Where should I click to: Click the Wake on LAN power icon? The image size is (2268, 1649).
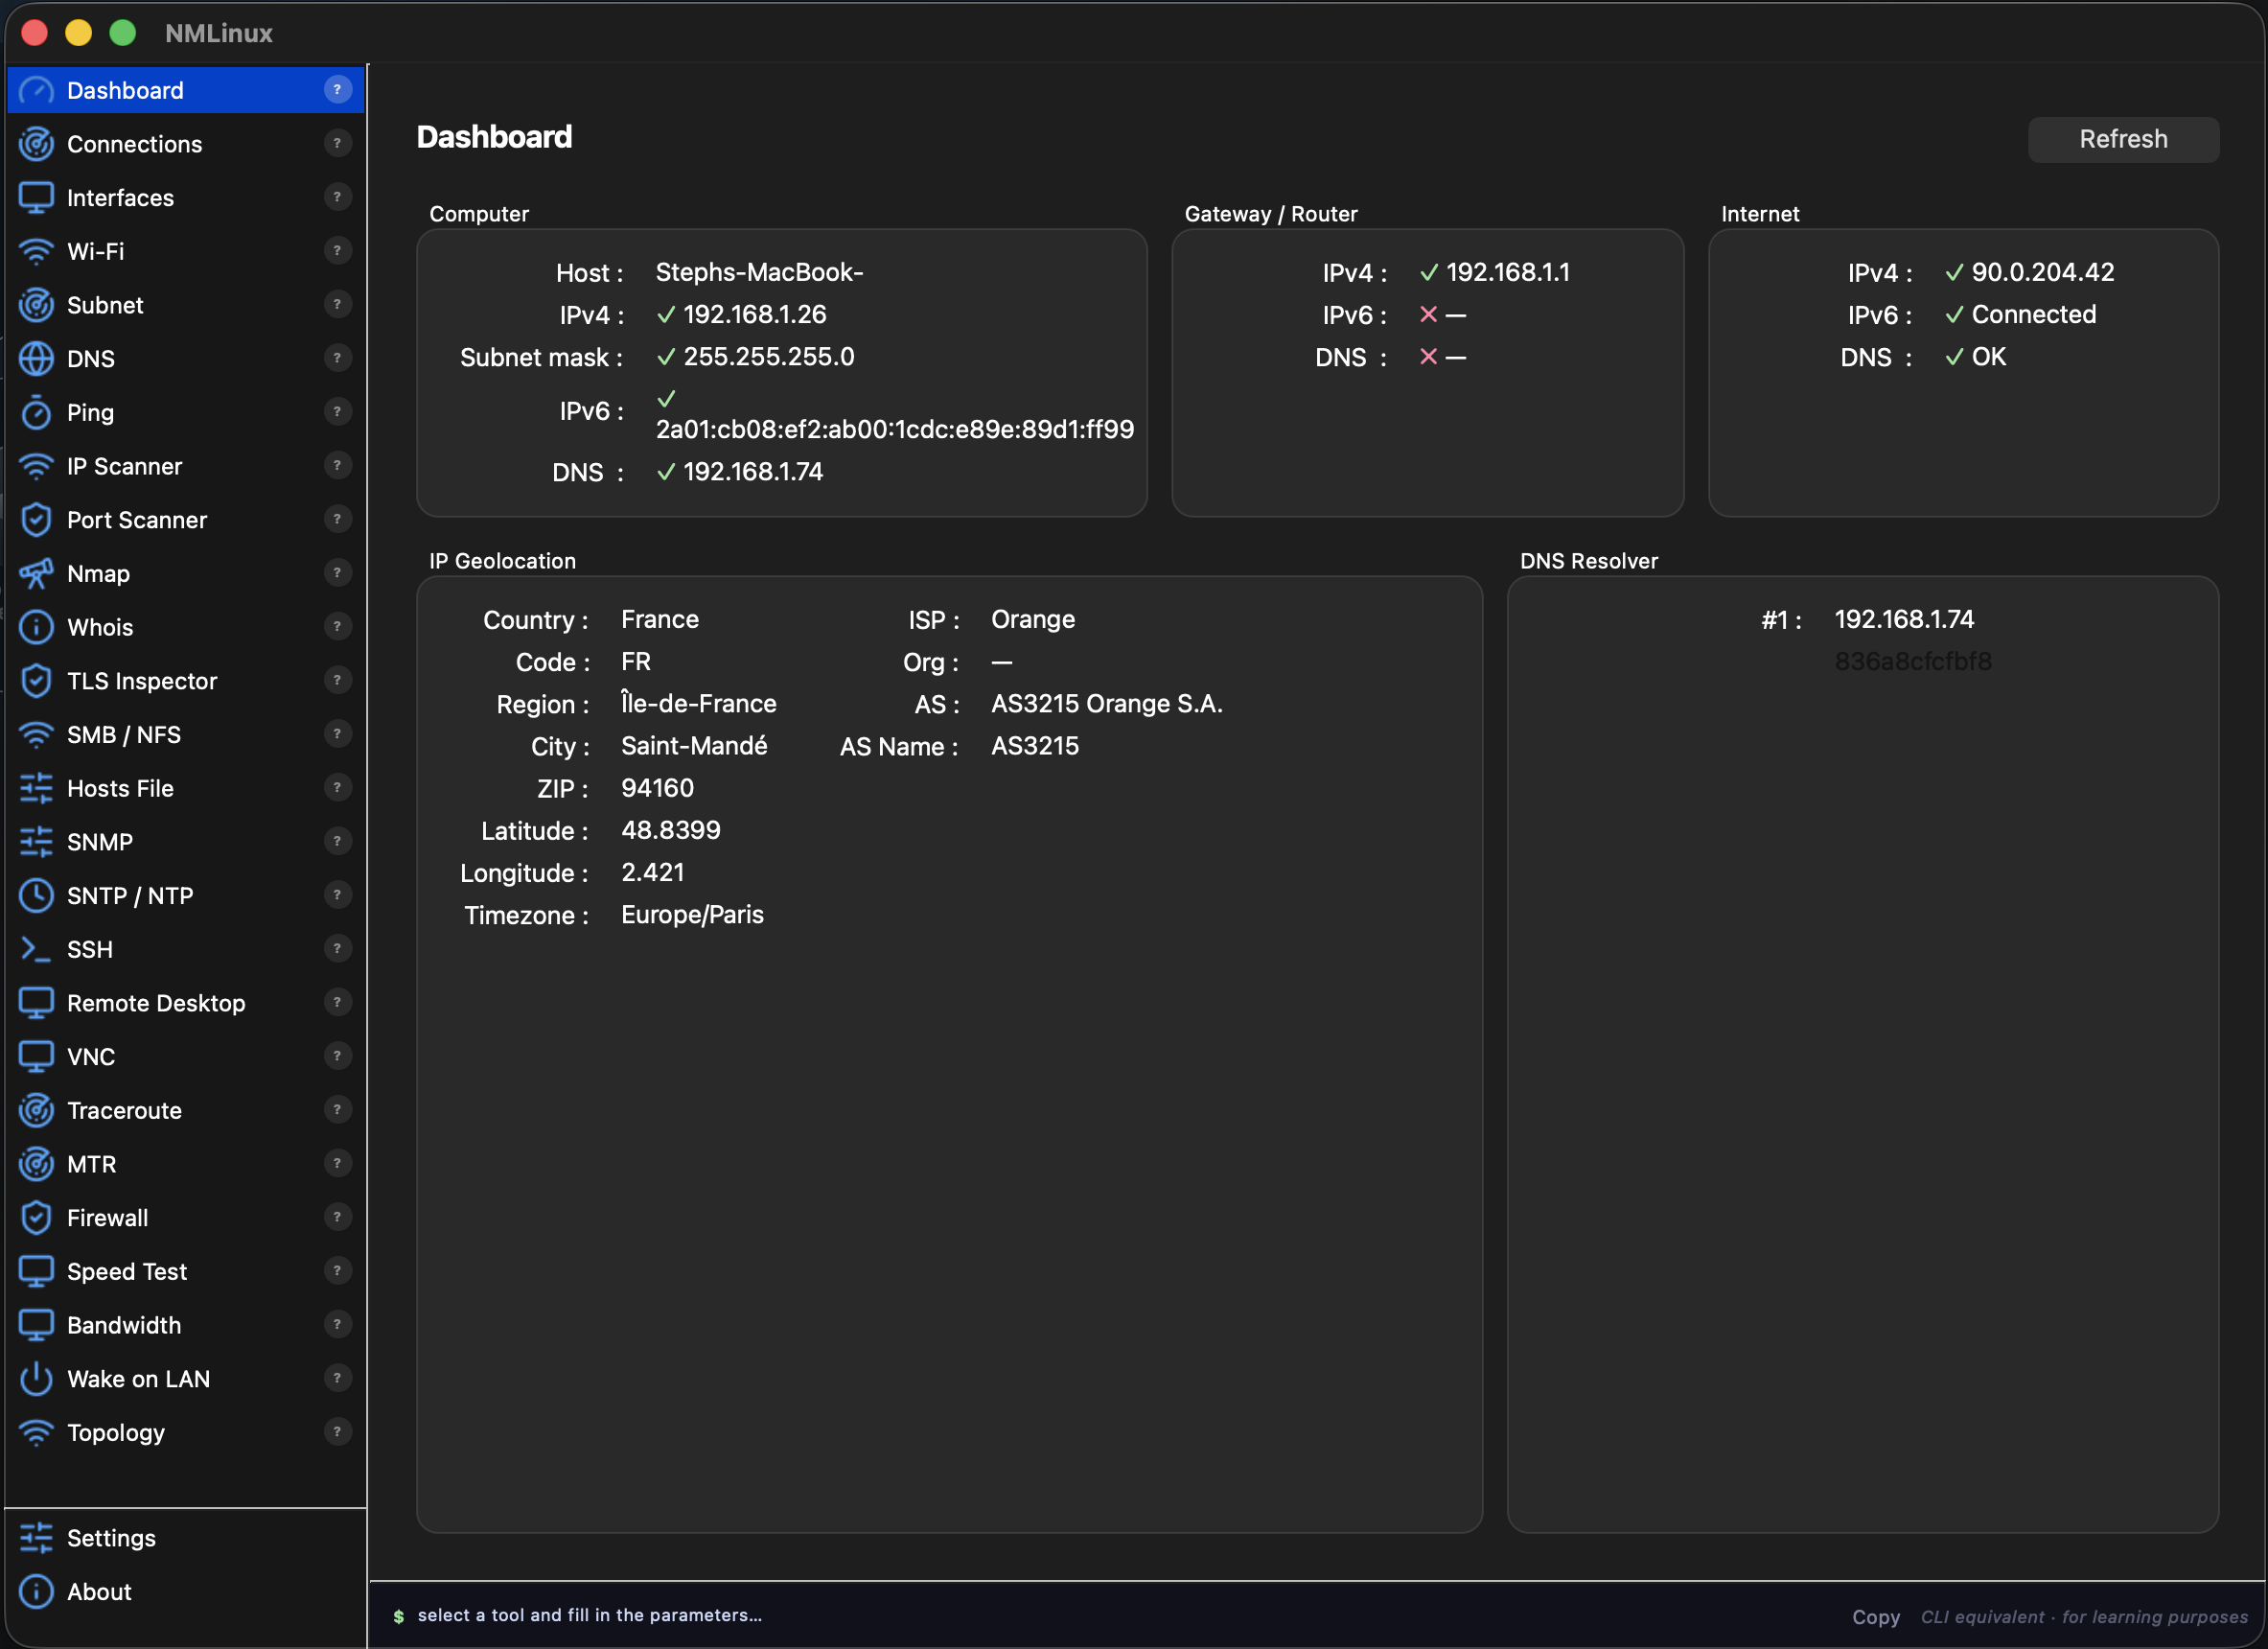pos(36,1379)
